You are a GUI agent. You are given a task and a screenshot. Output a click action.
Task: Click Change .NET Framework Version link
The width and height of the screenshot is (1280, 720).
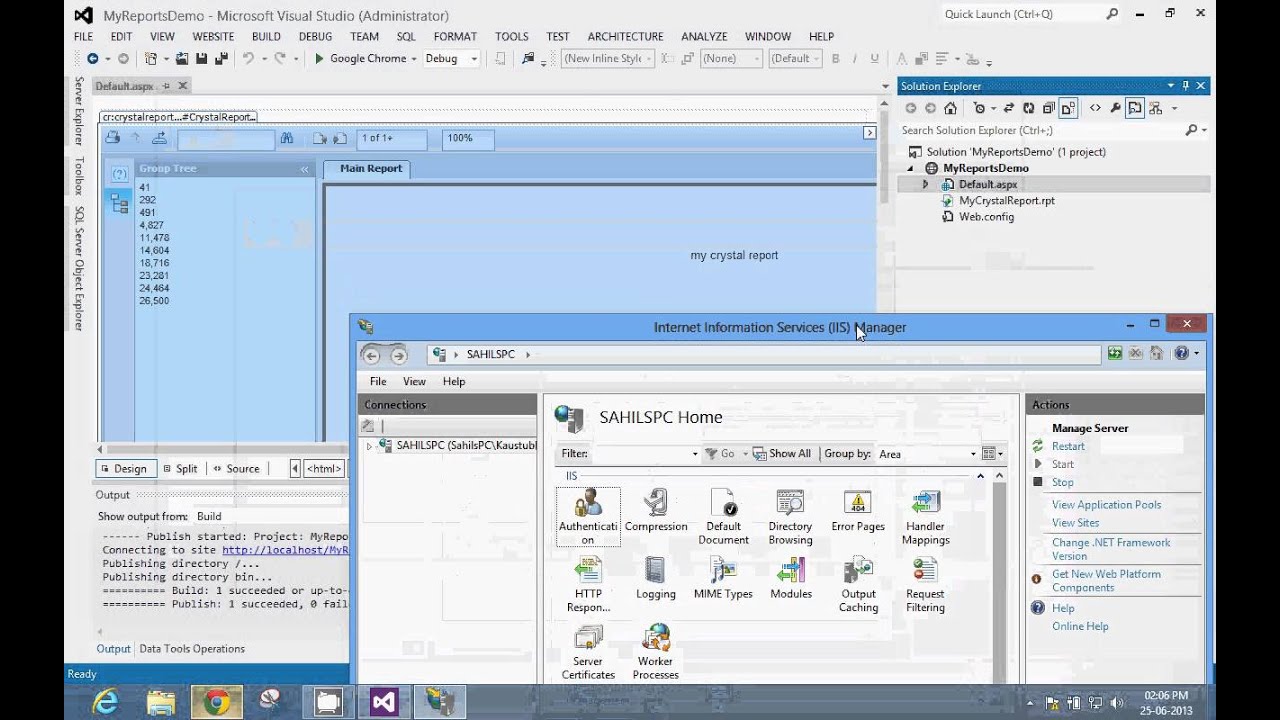pyautogui.click(x=1111, y=549)
